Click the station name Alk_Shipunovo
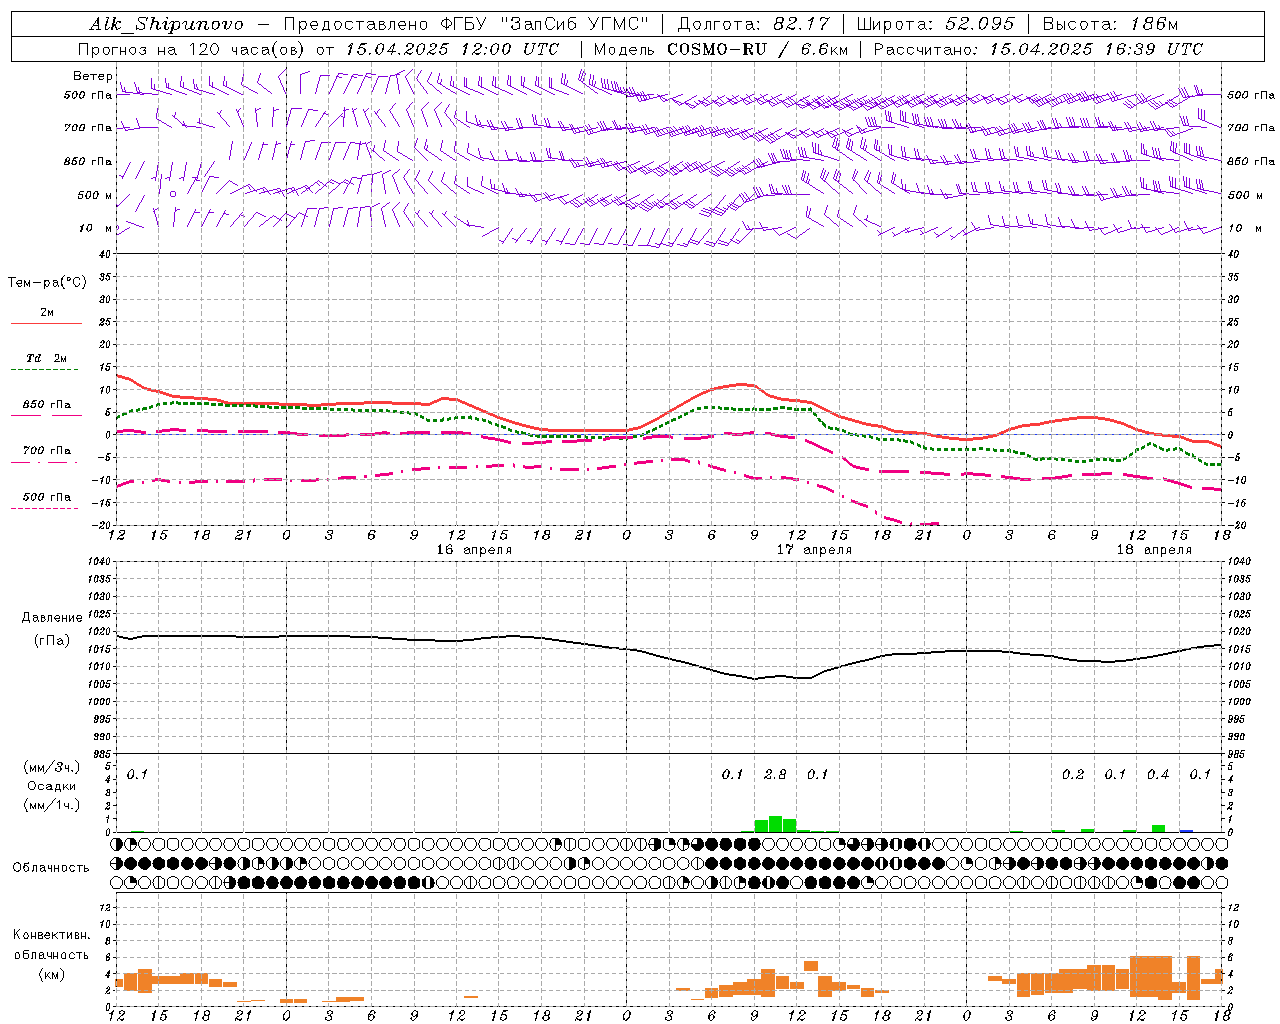The height and width of the screenshot is (1024, 1280). coord(166,24)
